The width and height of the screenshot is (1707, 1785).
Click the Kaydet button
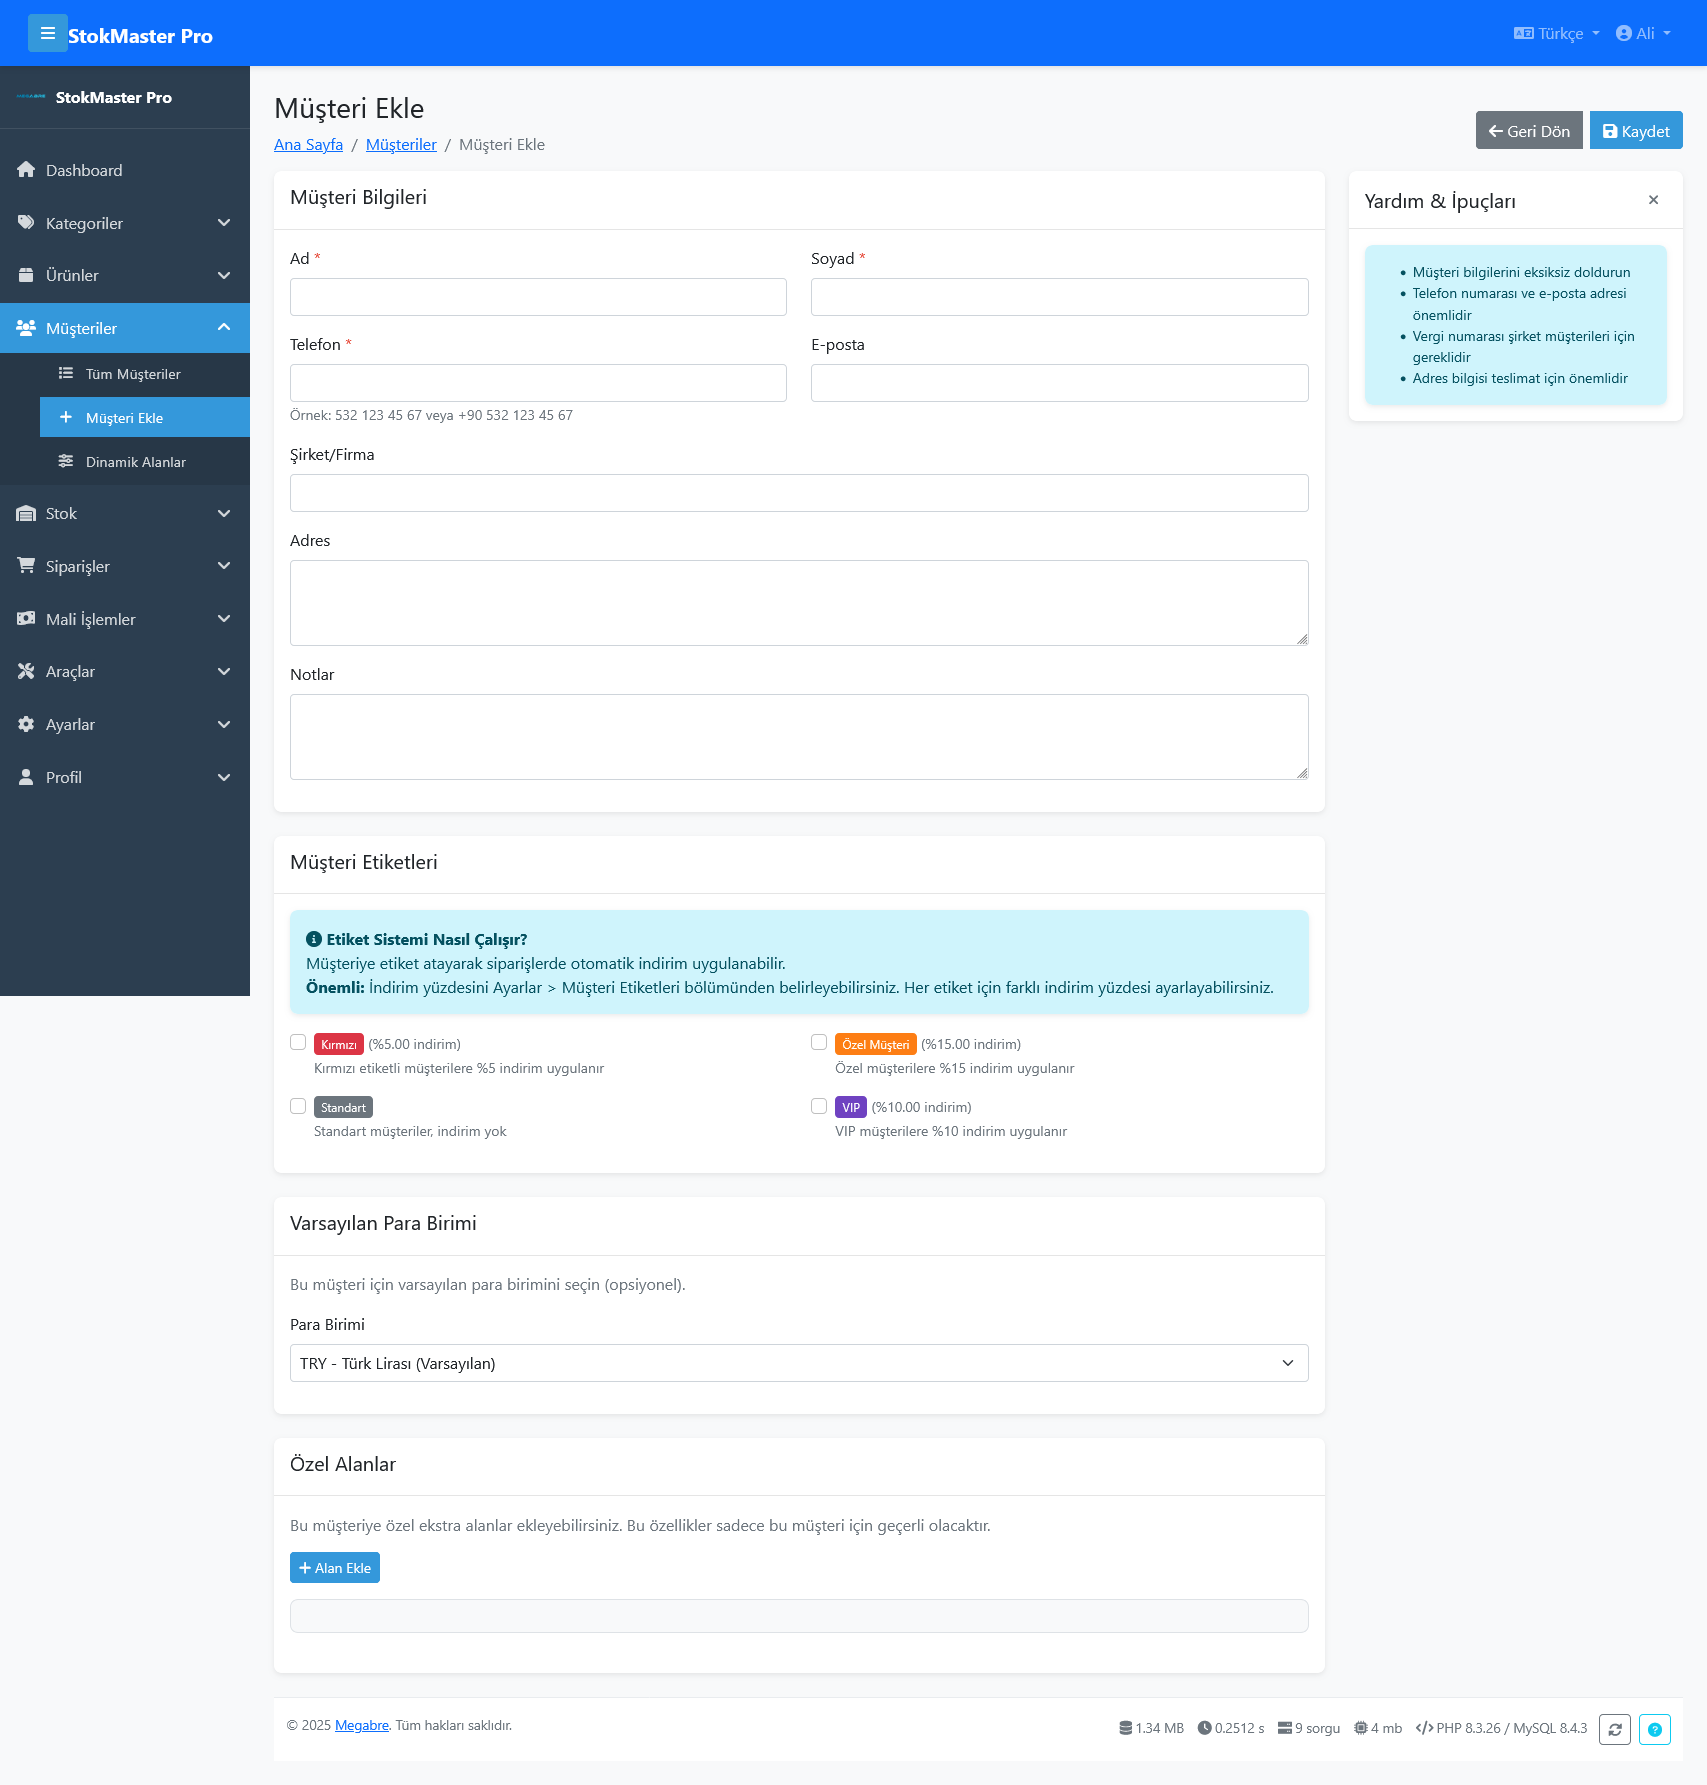[x=1636, y=130]
